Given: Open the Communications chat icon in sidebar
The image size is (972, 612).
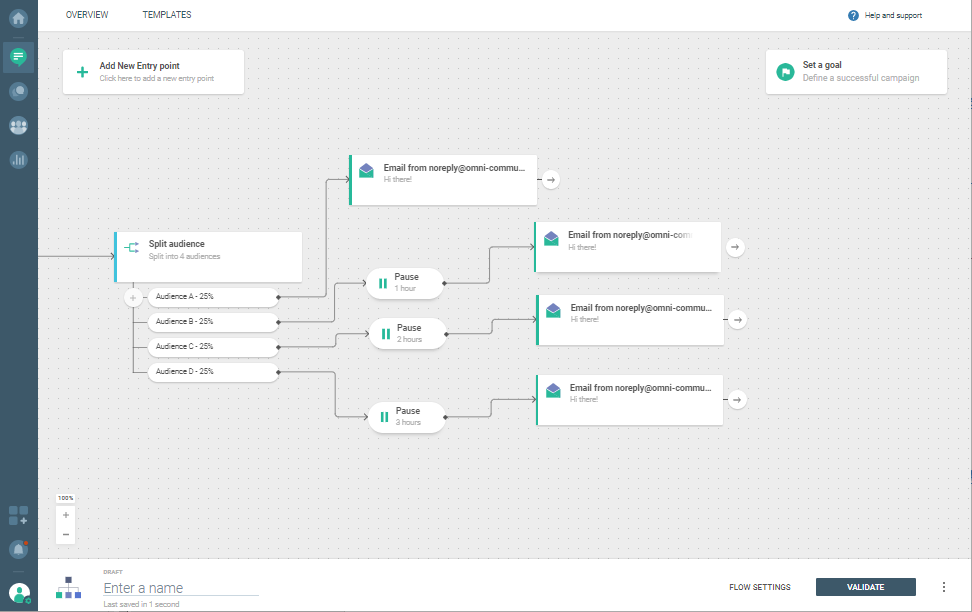Looking at the screenshot, I should point(18,56).
